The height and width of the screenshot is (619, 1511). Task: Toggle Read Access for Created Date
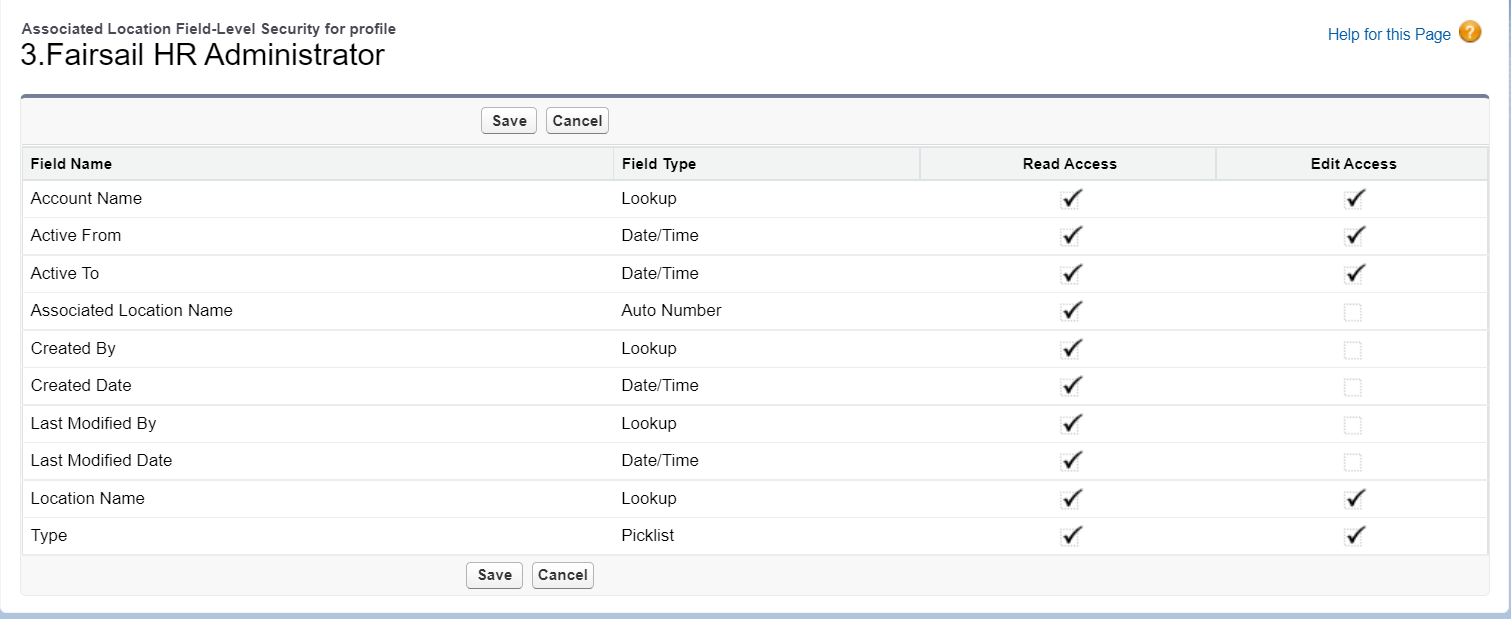[x=1071, y=386]
